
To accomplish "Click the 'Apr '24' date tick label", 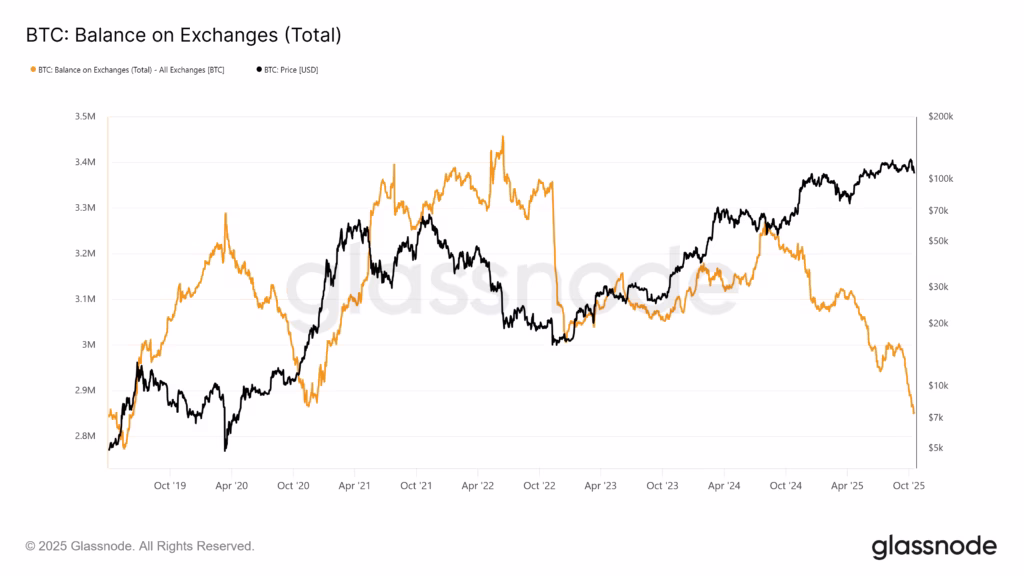I will (723, 485).
